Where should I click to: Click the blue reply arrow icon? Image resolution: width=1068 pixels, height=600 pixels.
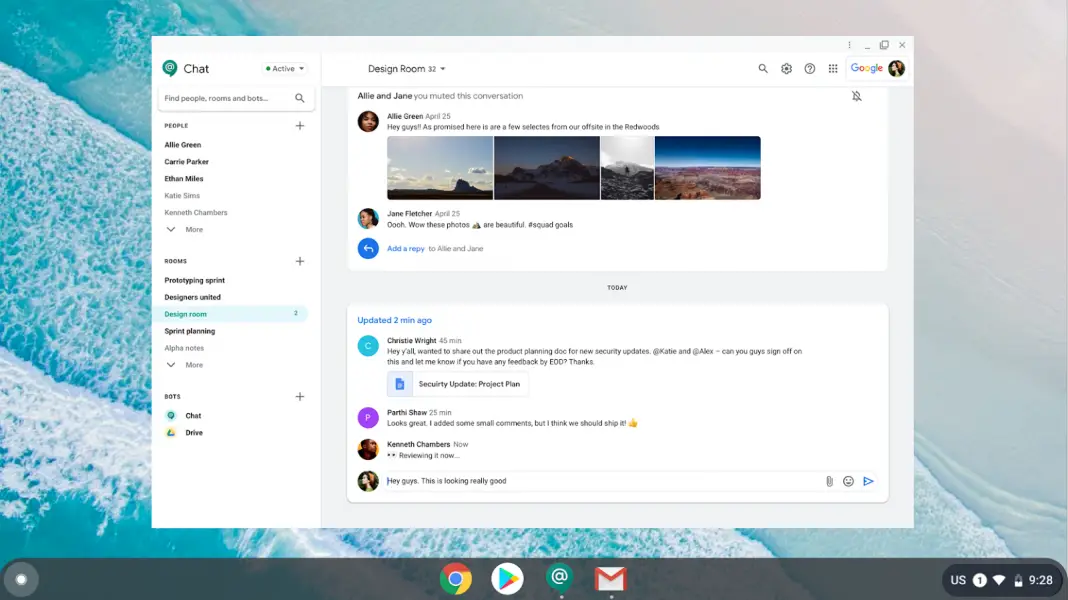pos(368,248)
